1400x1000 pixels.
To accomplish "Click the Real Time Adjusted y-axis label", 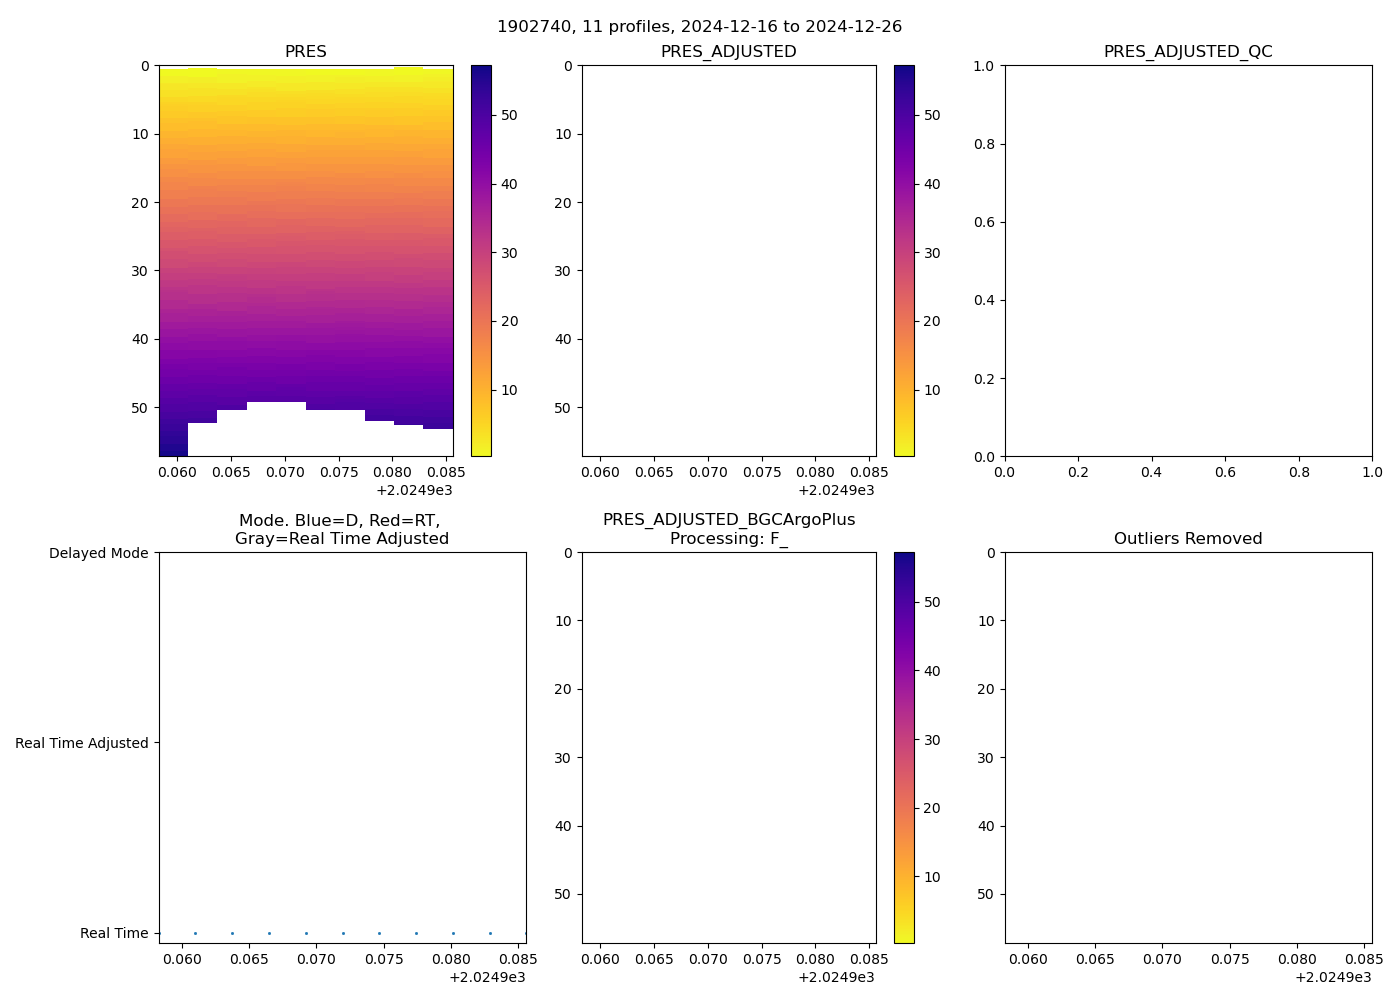I will point(82,743).
